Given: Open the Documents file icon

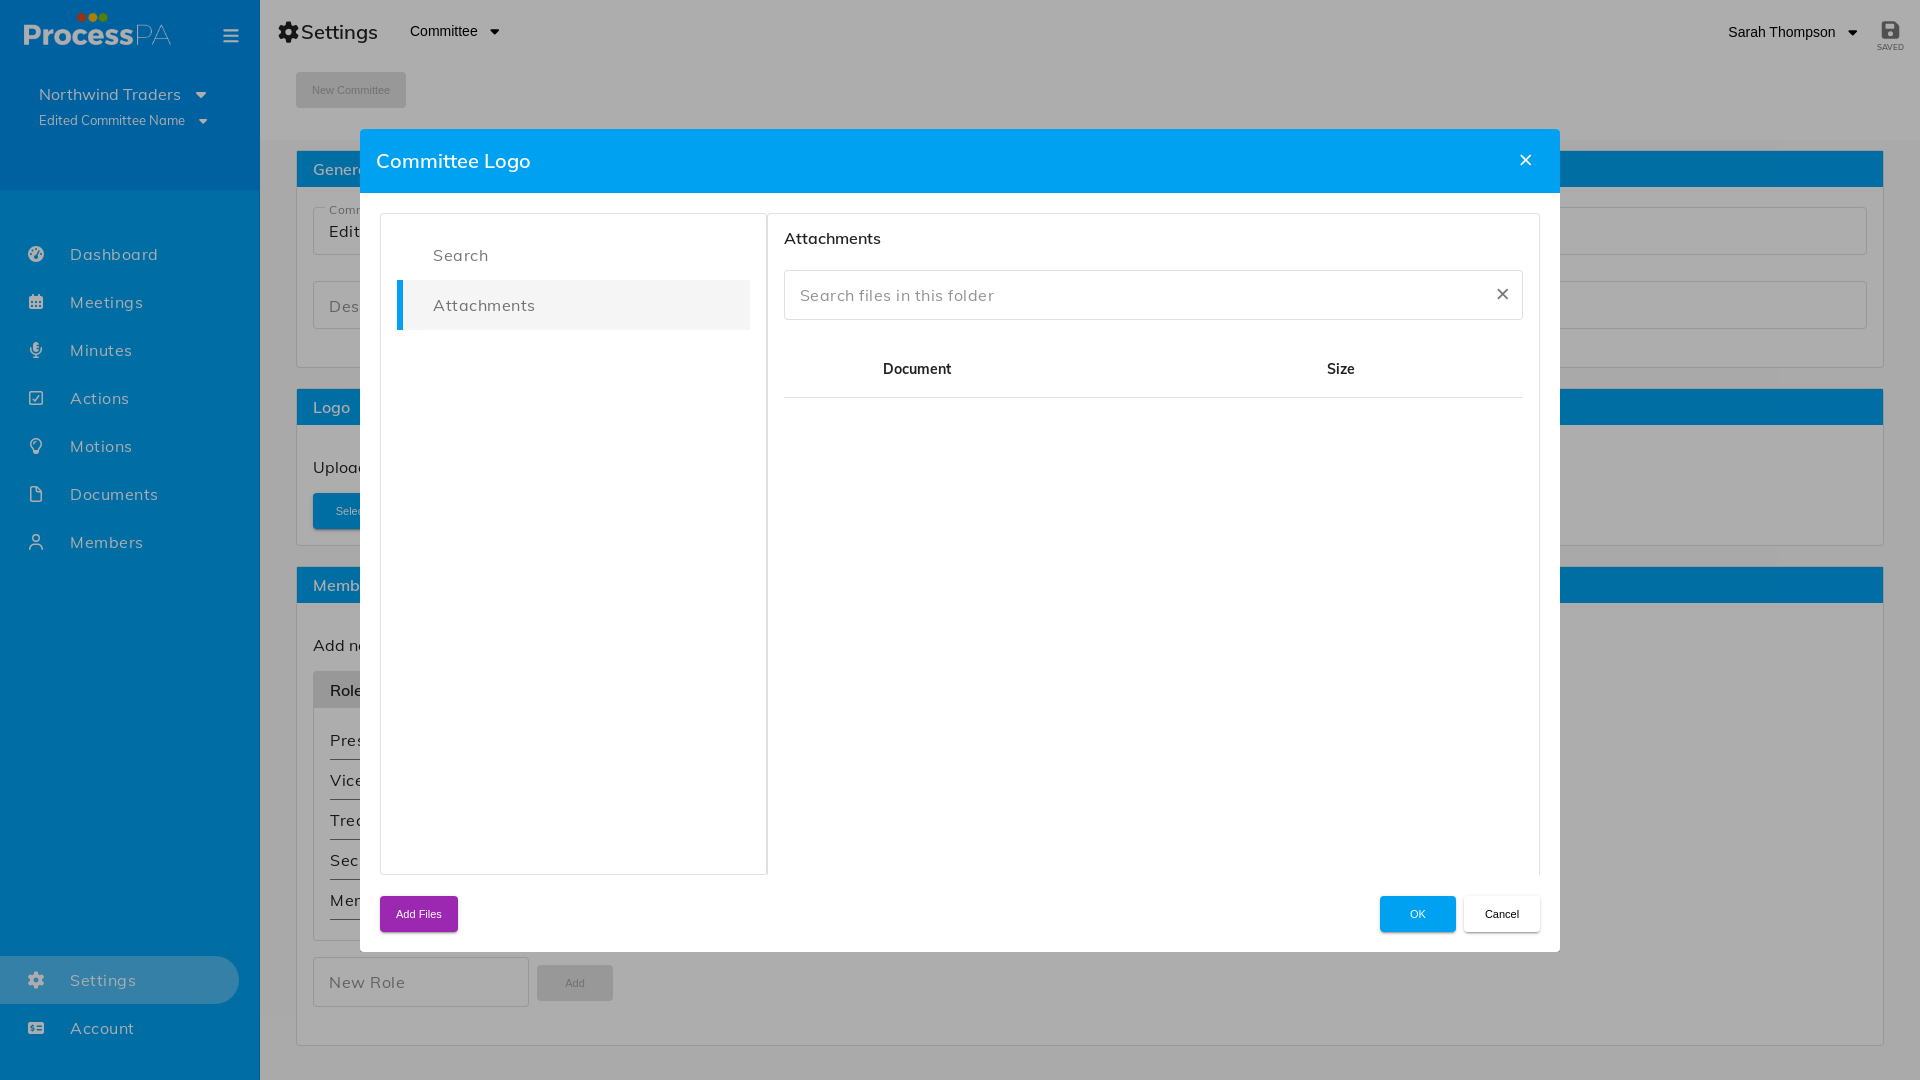Looking at the screenshot, I should coord(36,494).
